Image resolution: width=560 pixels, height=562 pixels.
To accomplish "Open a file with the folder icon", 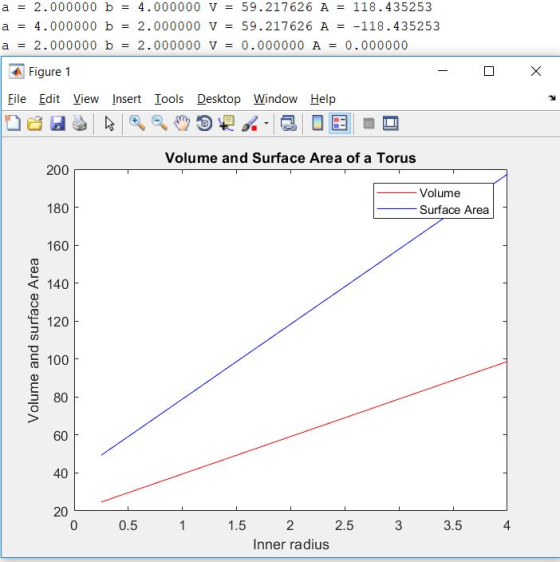I will point(35,123).
